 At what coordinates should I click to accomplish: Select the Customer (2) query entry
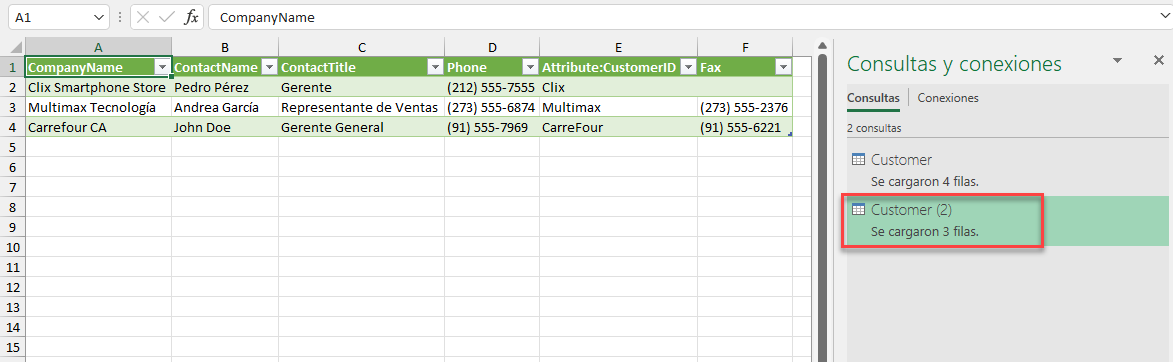pyautogui.click(x=1007, y=221)
